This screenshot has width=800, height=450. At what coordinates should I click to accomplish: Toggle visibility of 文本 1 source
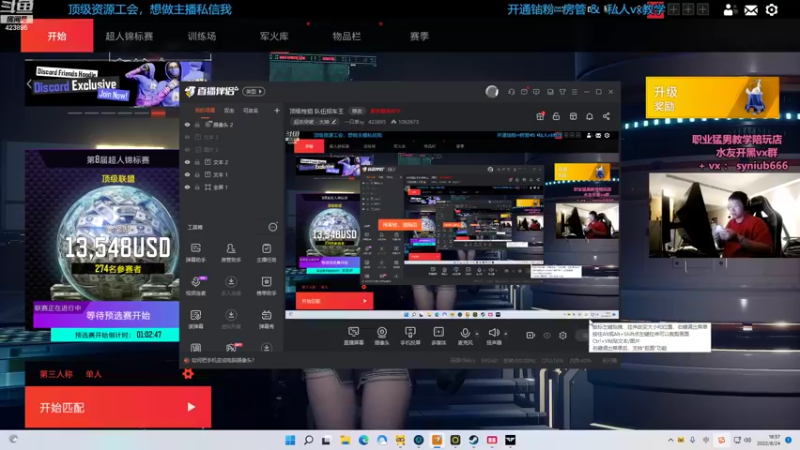tap(187, 174)
